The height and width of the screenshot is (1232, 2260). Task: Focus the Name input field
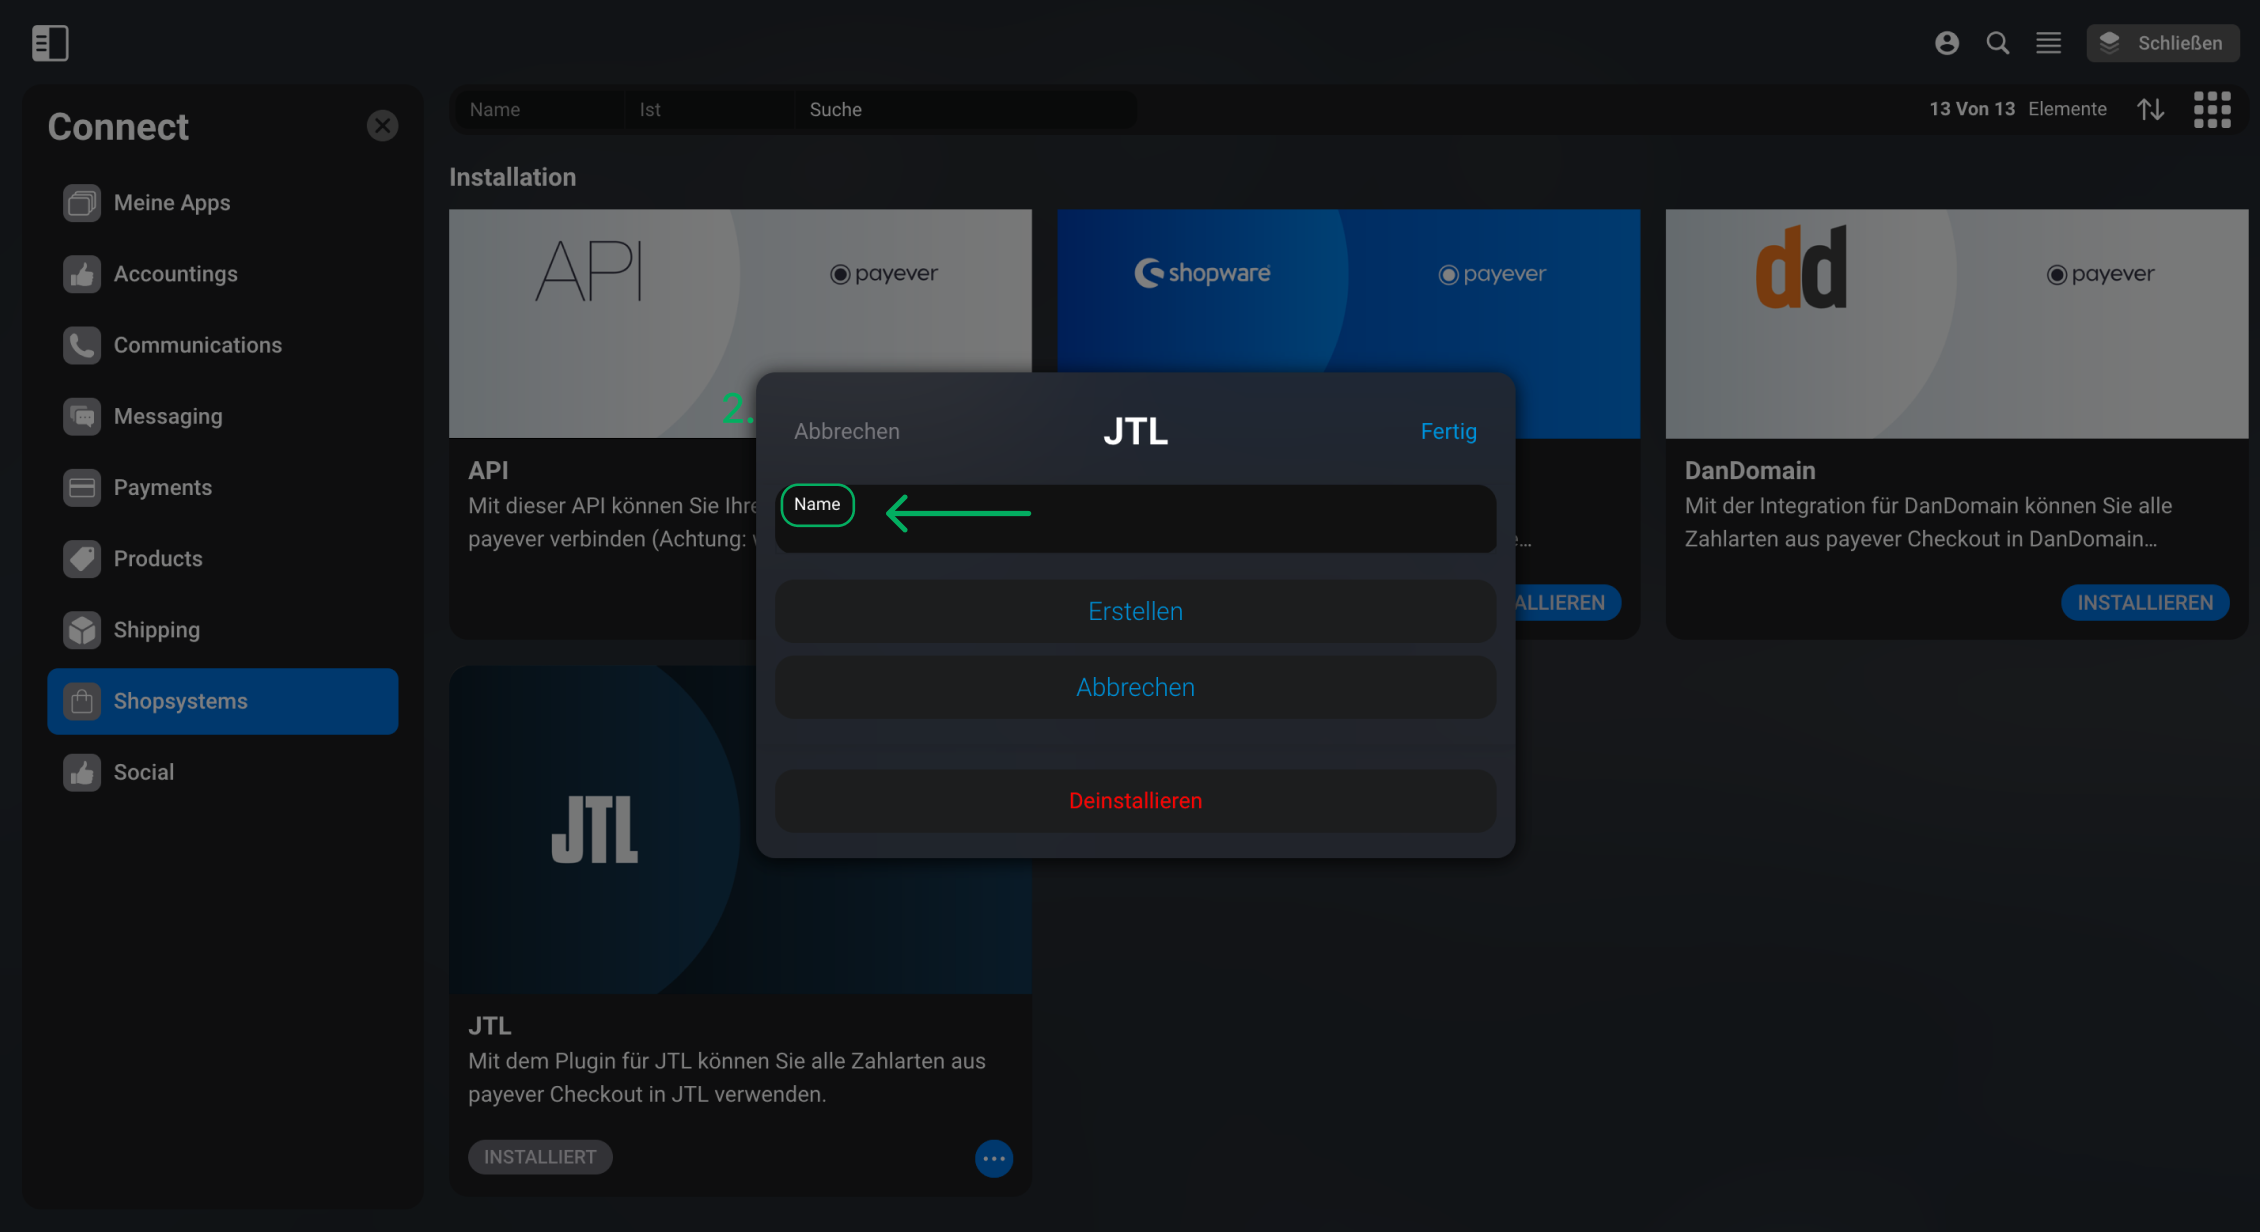coord(1135,518)
